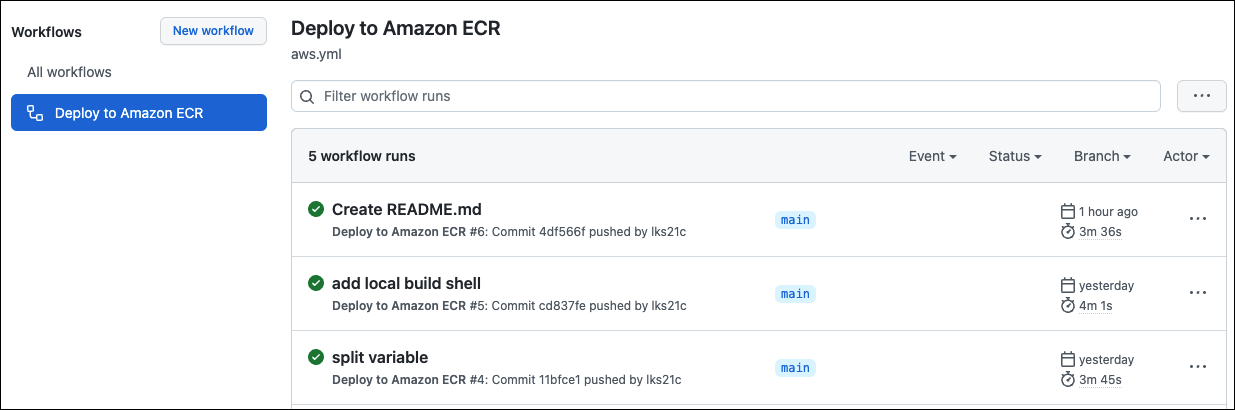This screenshot has height=410, width=1235.
Task: Click the green success check for split variable
Action: click(x=316, y=357)
